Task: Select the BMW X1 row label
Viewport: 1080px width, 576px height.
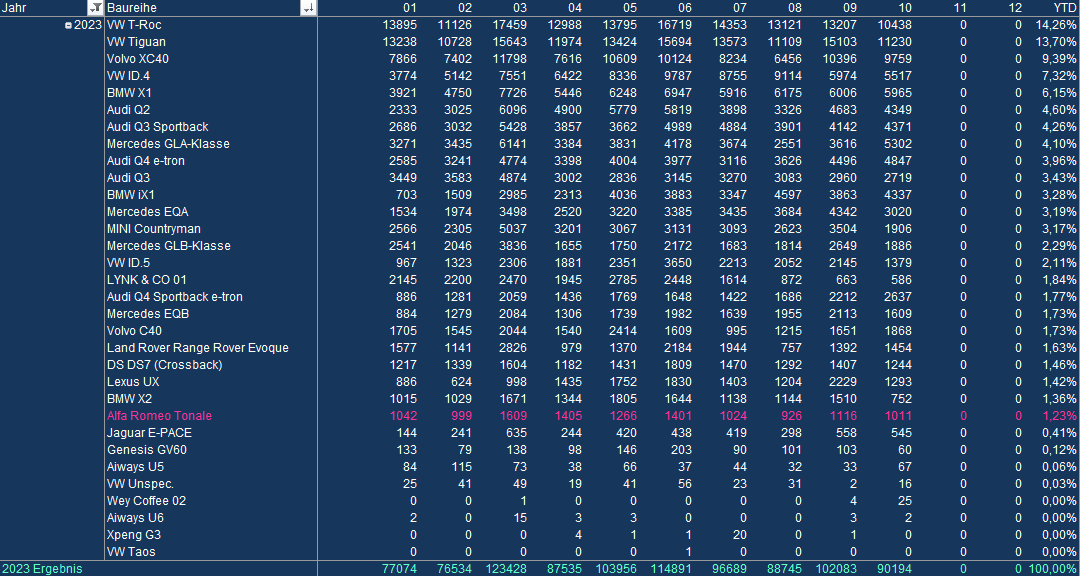Action: [129, 93]
